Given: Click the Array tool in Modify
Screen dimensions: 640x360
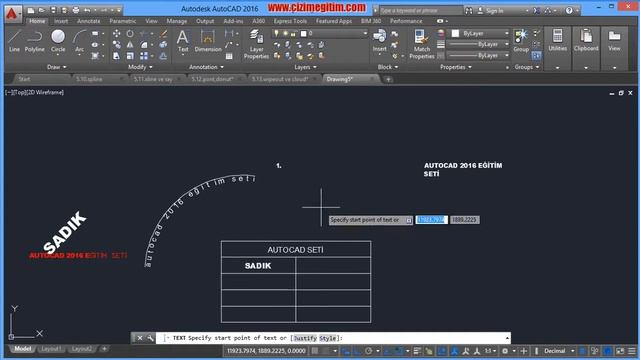Looking at the screenshot, I should click(144, 56).
